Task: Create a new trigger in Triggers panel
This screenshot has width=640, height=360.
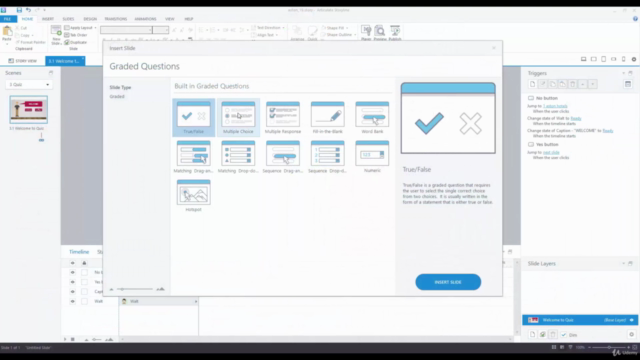Action: pos(532,84)
